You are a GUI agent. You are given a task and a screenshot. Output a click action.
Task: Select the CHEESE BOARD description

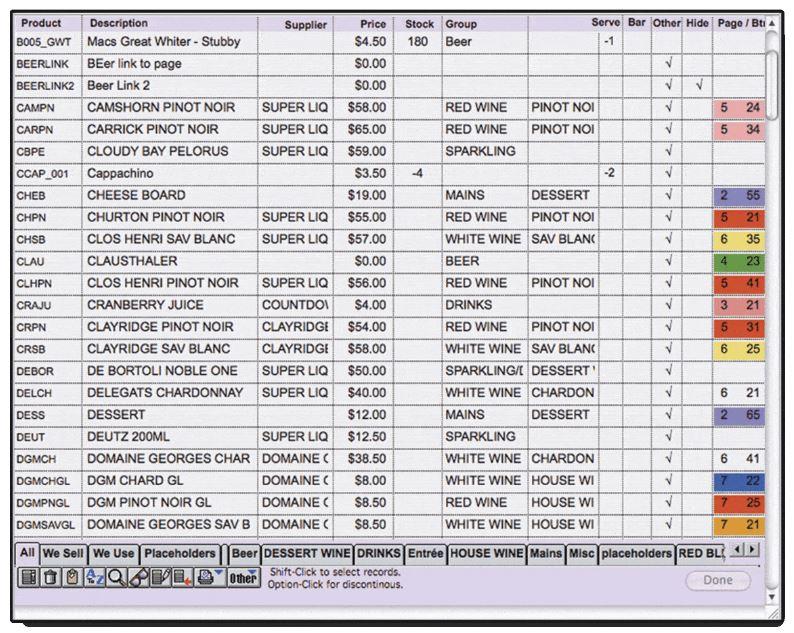tap(136, 195)
